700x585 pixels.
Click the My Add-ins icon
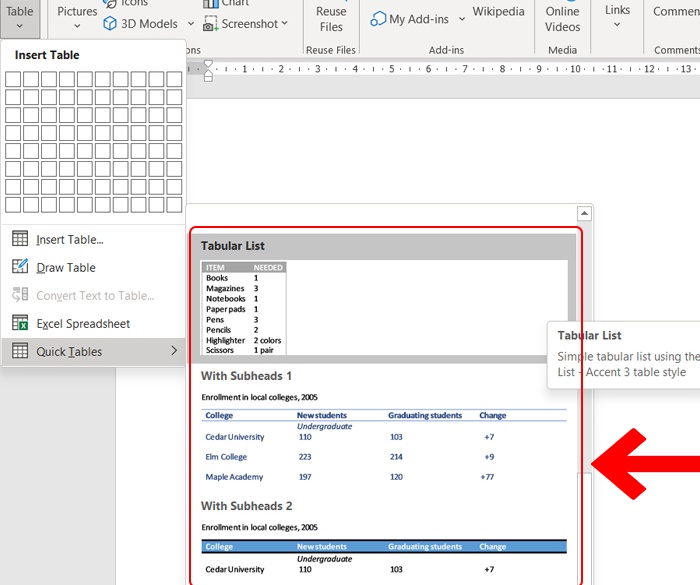(x=378, y=19)
